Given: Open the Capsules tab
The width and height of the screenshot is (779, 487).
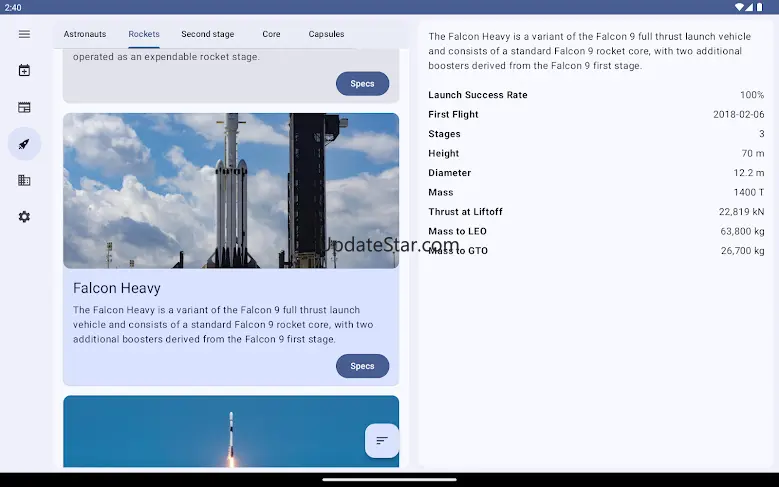Looking at the screenshot, I should (x=326, y=34).
